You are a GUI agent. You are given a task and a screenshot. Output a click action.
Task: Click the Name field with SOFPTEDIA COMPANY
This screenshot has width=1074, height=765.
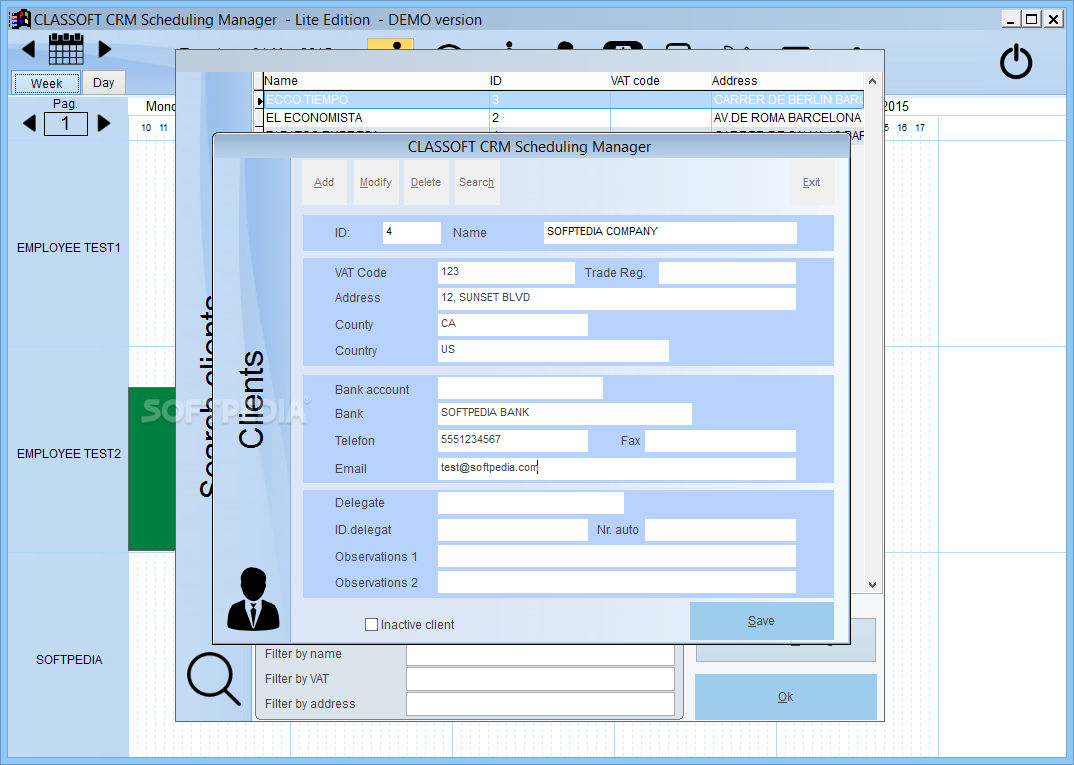coord(670,233)
